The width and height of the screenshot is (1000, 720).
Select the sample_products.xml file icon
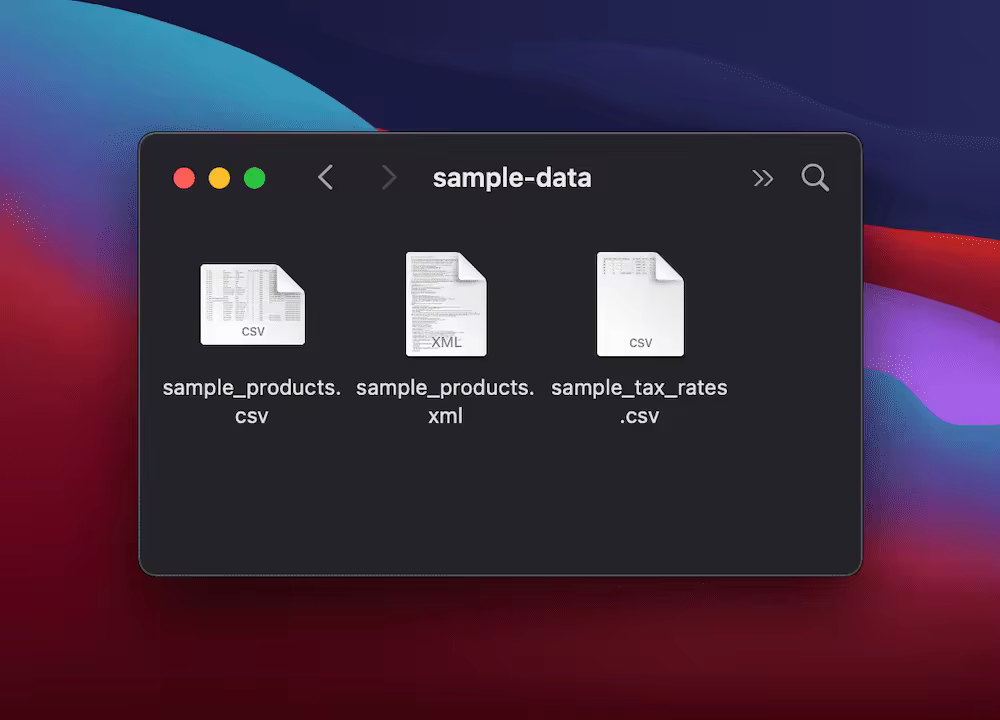click(446, 304)
